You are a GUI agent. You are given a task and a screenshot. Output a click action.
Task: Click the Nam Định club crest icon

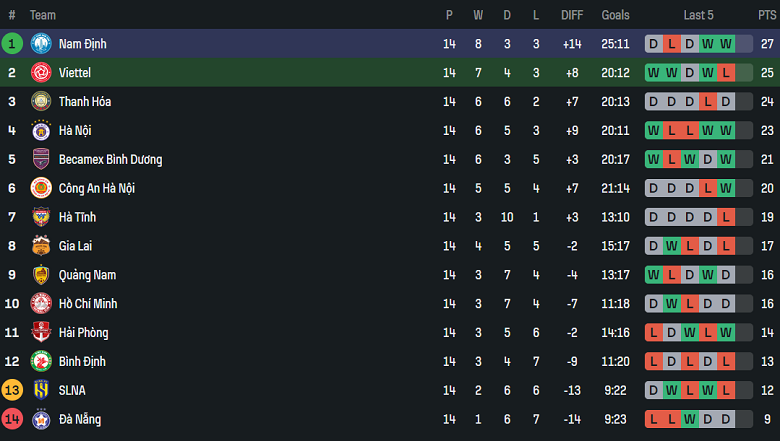point(41,44)
